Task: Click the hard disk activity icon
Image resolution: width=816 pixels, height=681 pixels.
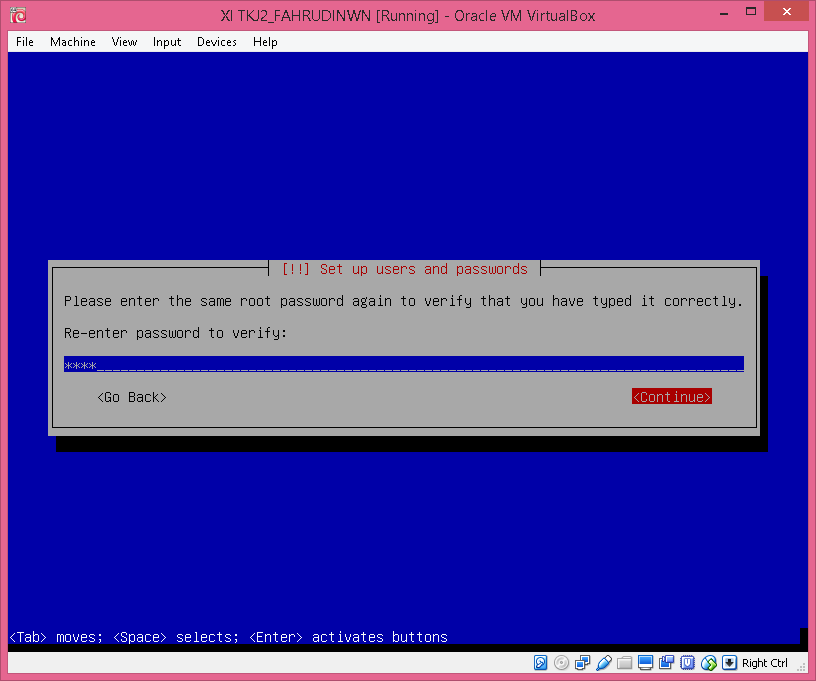Action: tap(540, 662)
